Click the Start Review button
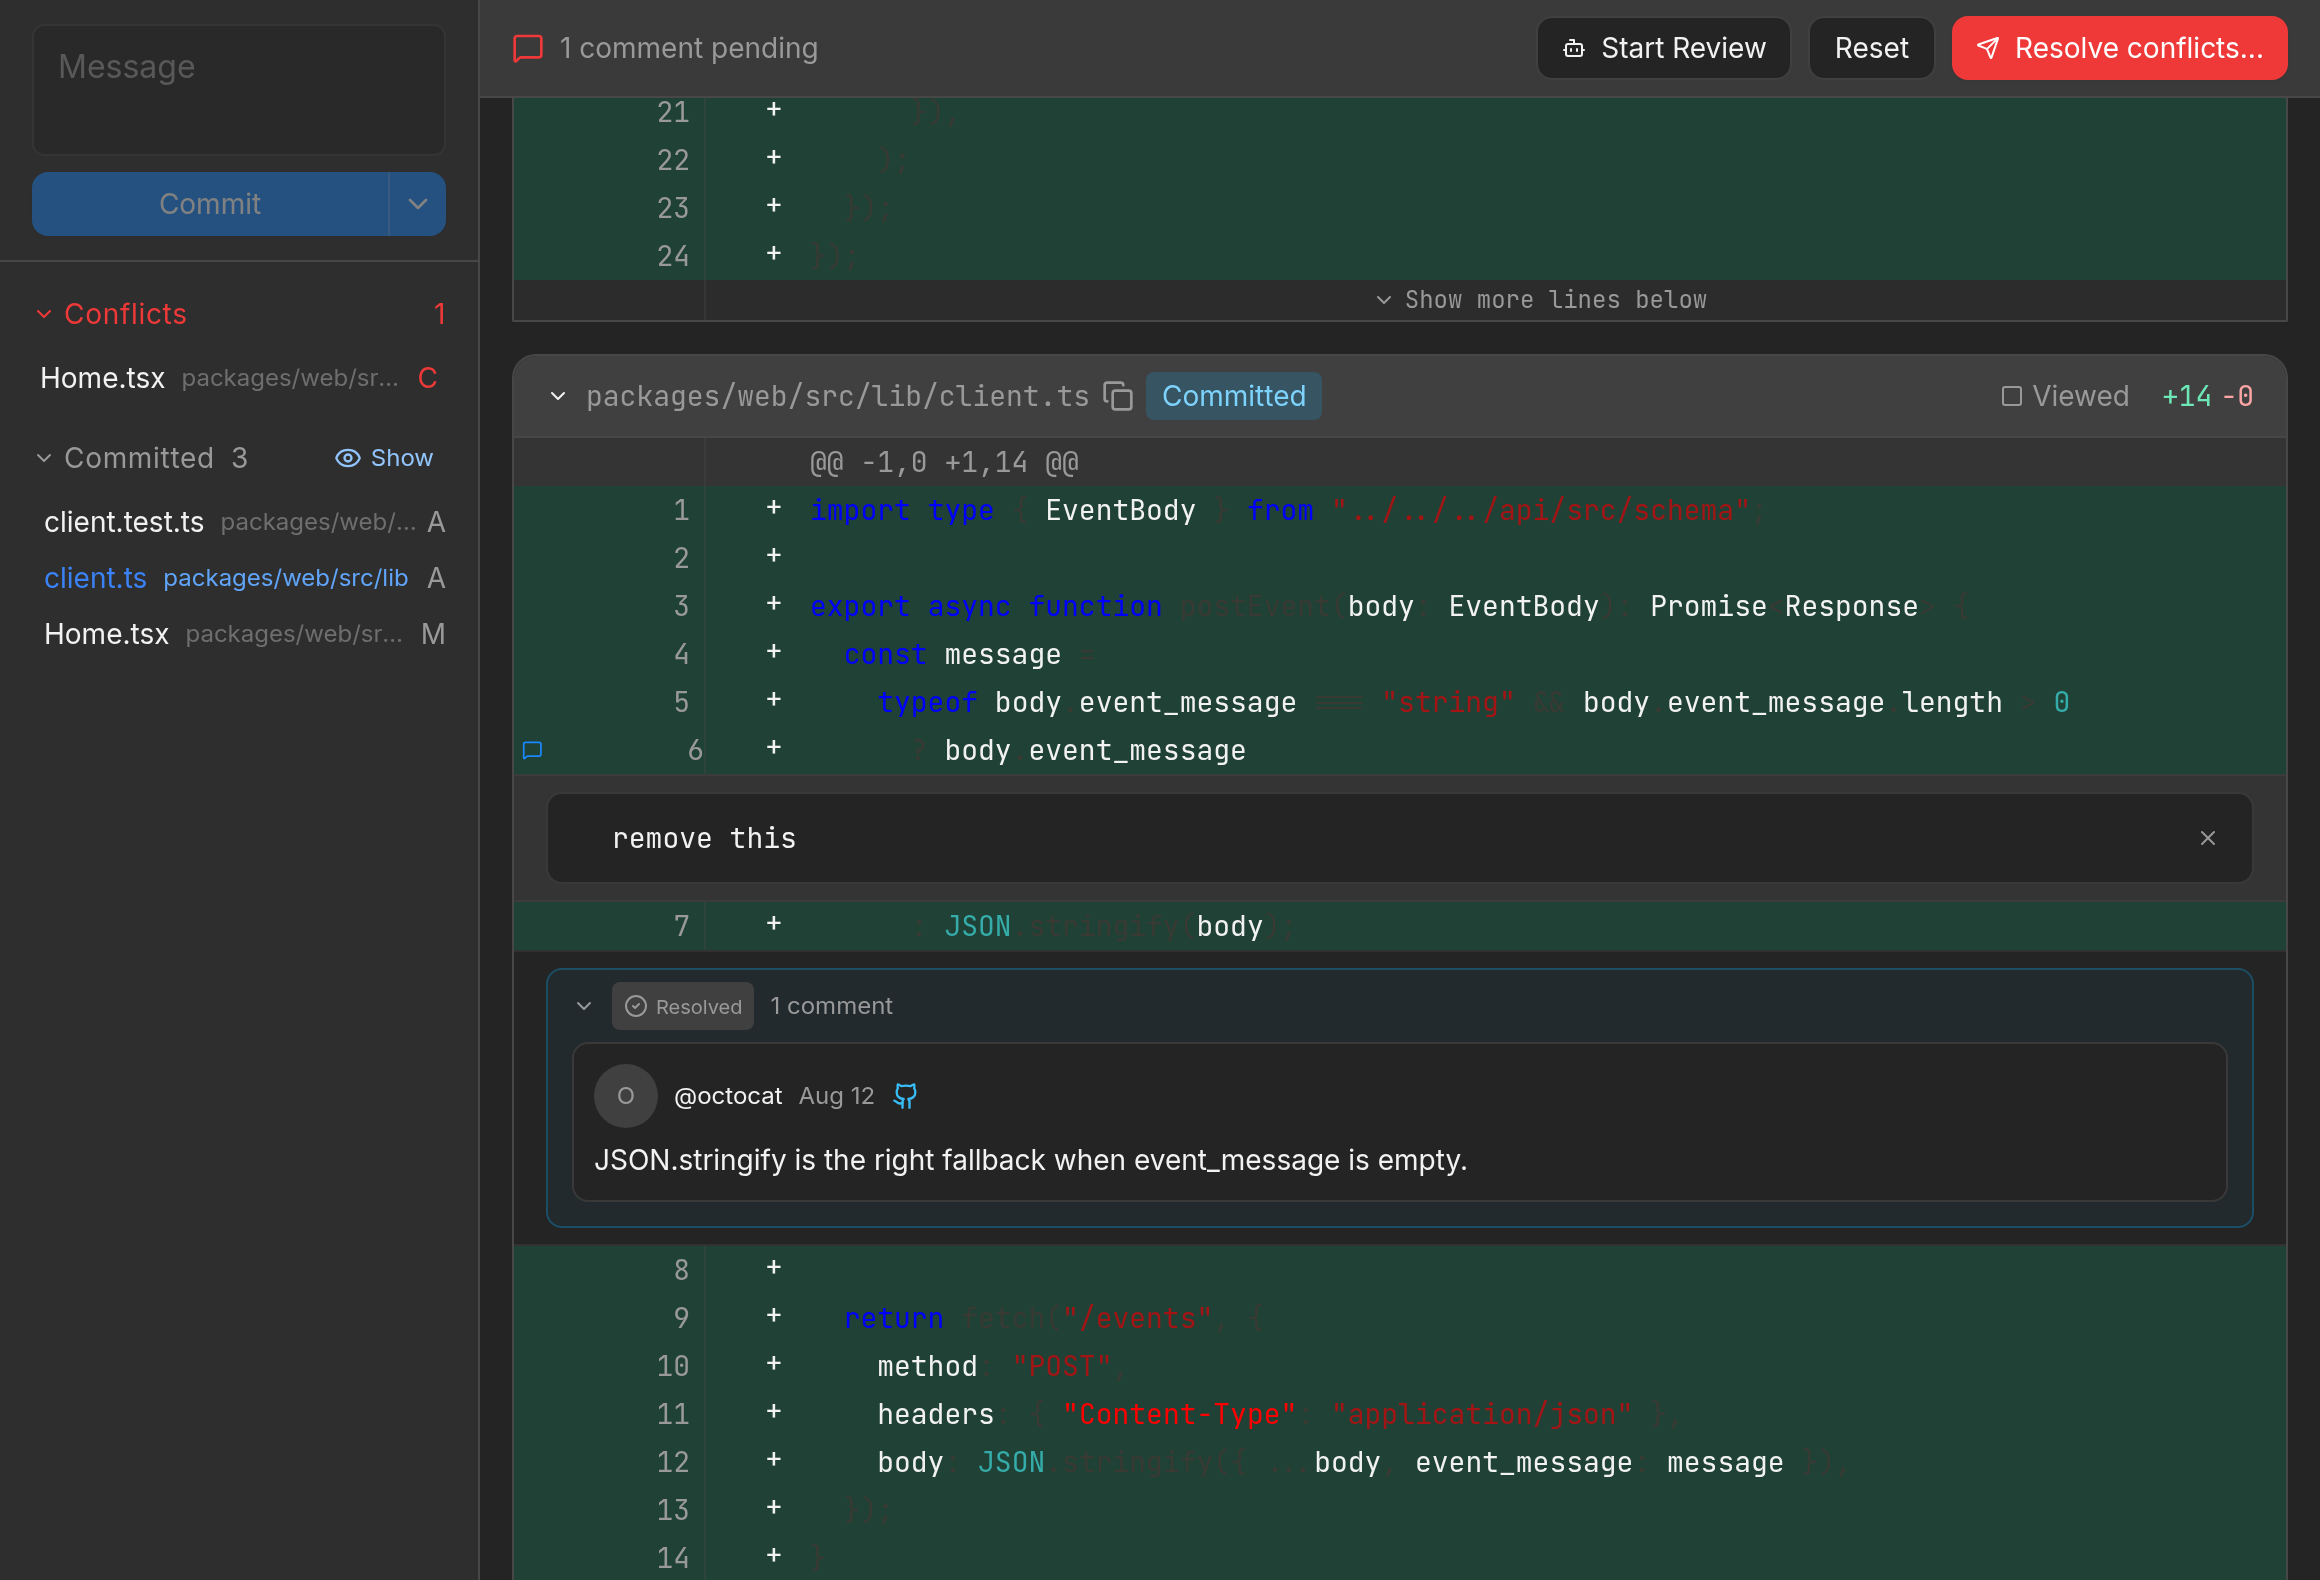Viewport: 2320px width, 1580px height. pos(1664,48)
